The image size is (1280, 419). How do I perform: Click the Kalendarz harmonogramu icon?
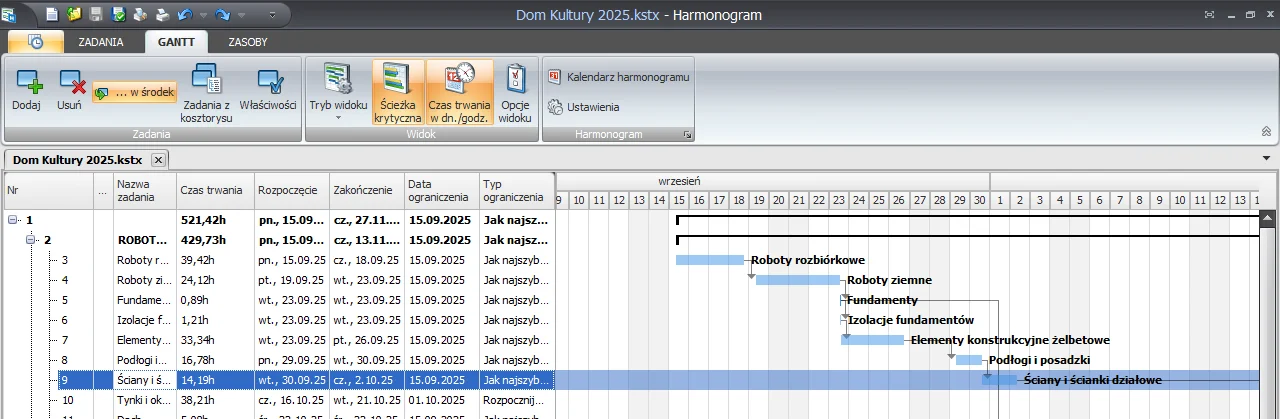555,76
